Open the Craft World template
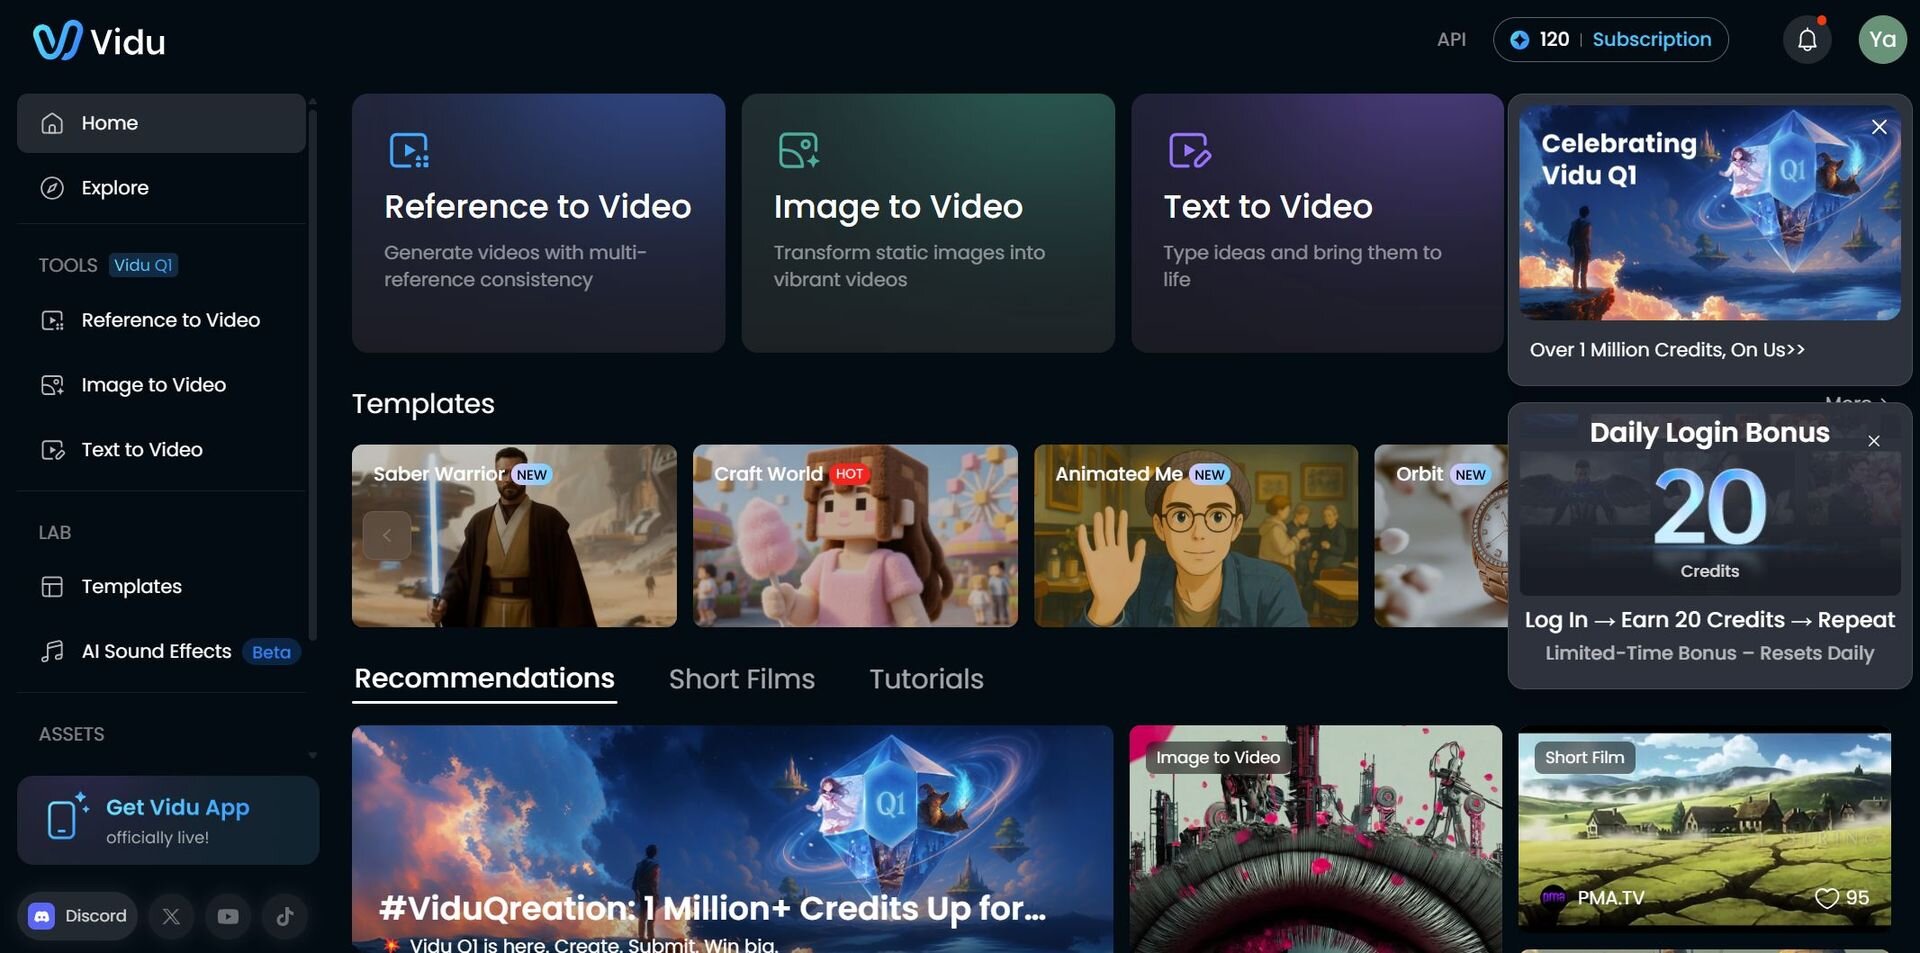Image resolution: width=1920 pixels, height=953 pixels. (855, 536)
